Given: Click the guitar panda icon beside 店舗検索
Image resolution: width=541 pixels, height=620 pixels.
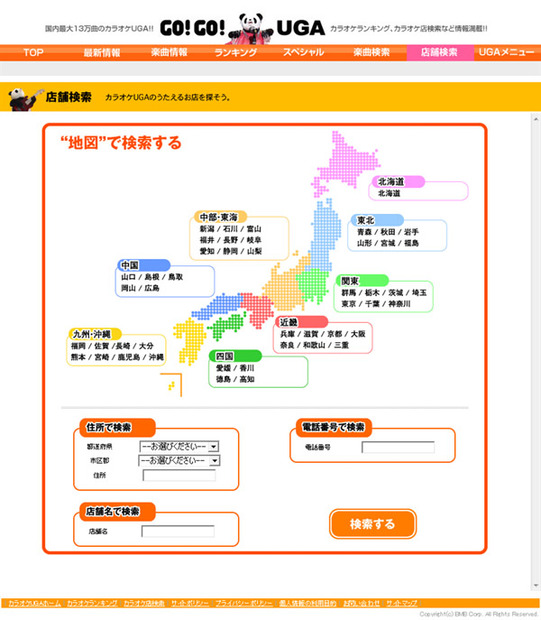Looking at the screenshot, I should point(26,98).
